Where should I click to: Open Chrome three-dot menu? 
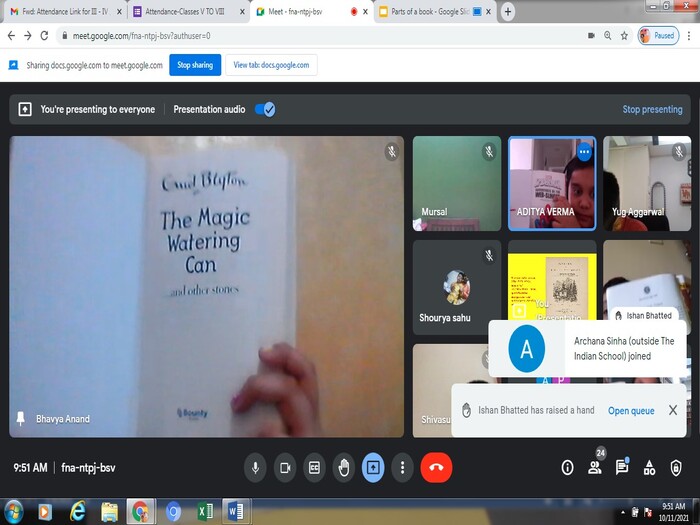click(x=689, y=36)
